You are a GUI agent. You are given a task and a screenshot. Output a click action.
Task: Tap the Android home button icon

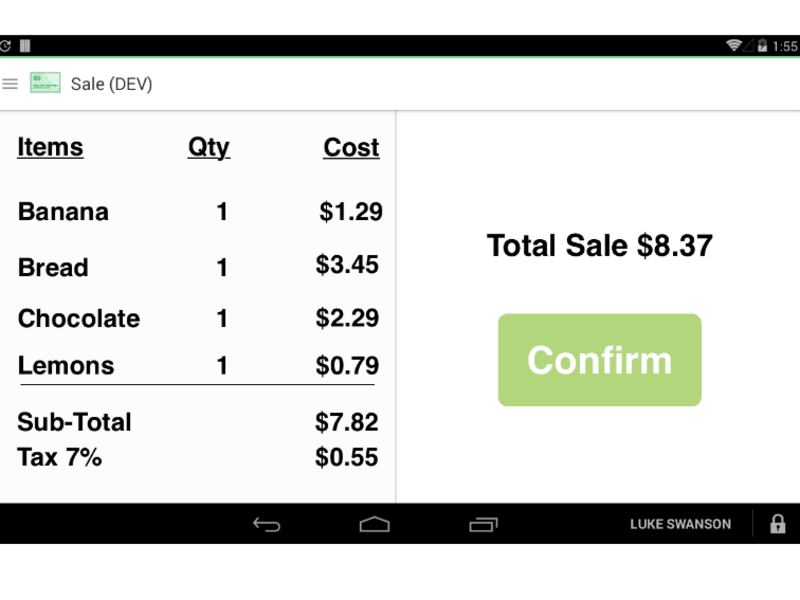click(x=374, y=524)
